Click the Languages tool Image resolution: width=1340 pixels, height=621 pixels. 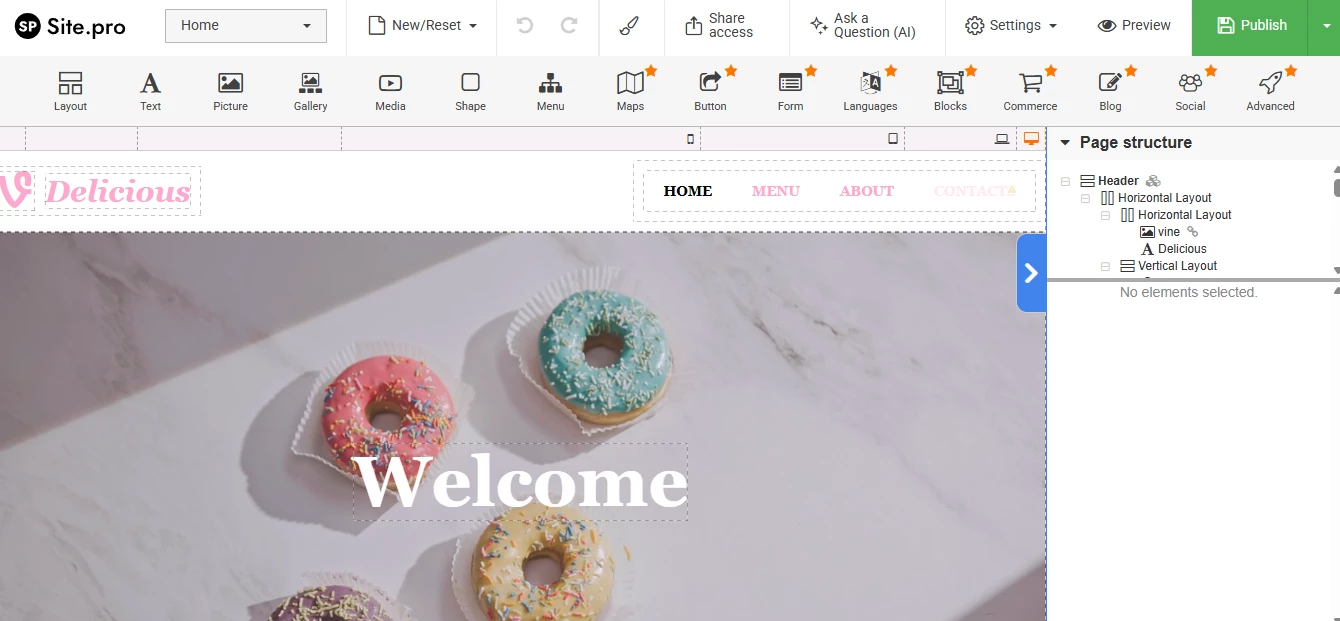point(870,90)
